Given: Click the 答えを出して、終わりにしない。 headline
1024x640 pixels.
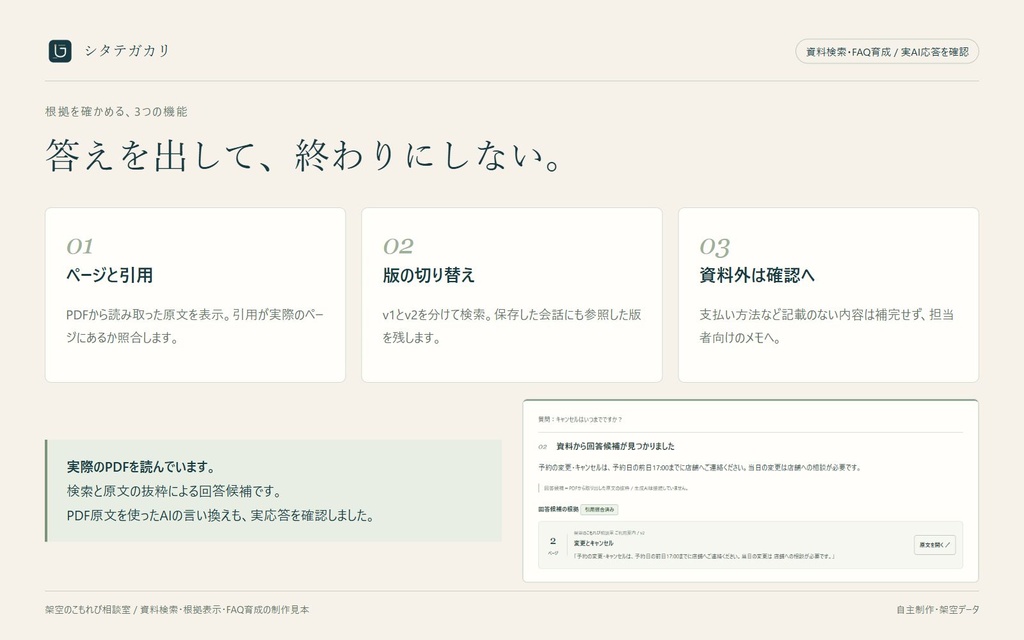Looking at the screenshot, I should 303,156.
